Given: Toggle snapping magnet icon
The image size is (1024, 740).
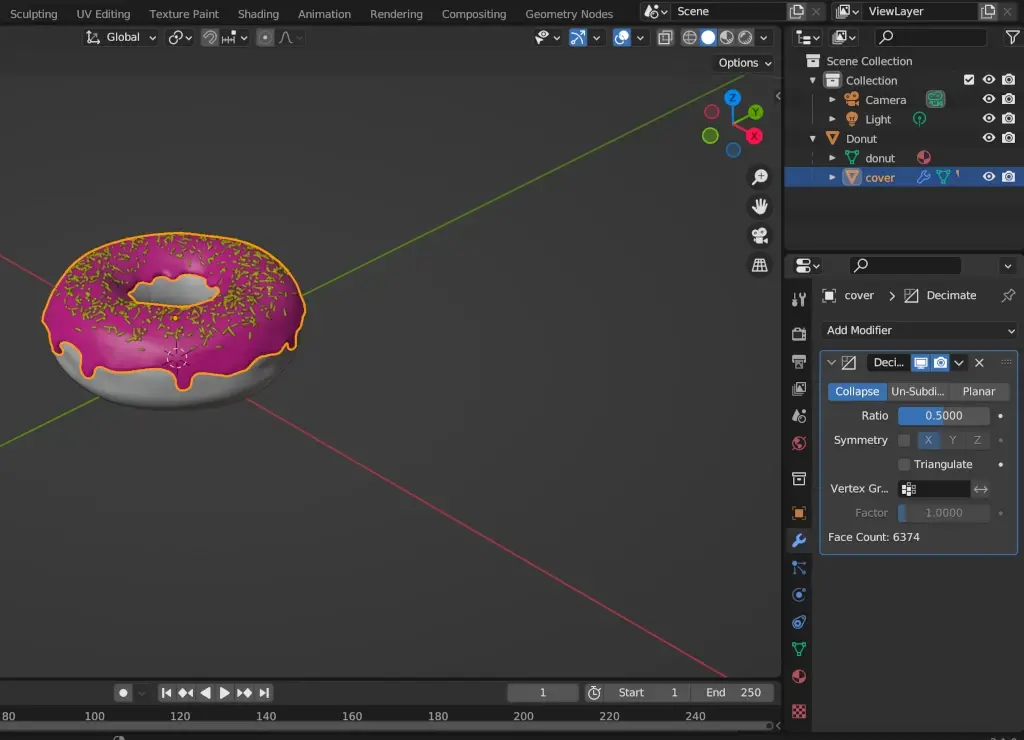Looking at the screenshot, I should pos(209,38).
